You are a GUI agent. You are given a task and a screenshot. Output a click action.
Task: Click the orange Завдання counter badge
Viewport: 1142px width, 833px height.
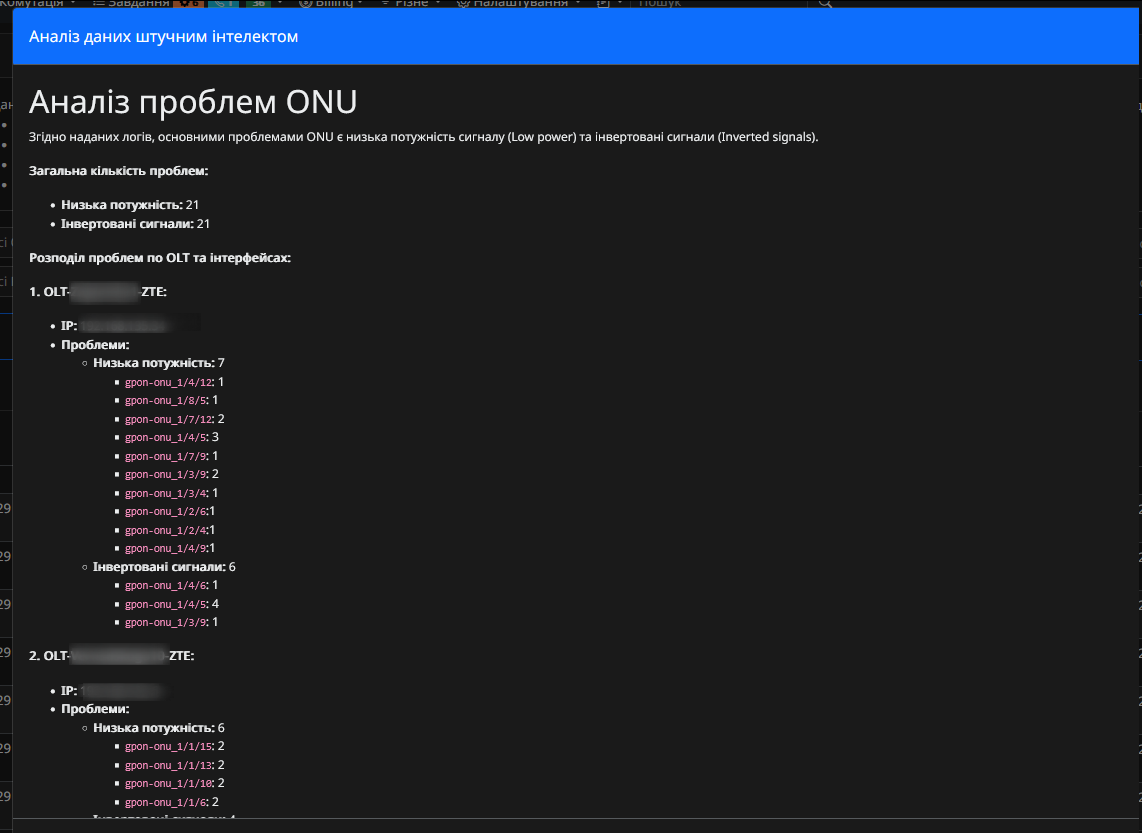[x=188, y=4]
